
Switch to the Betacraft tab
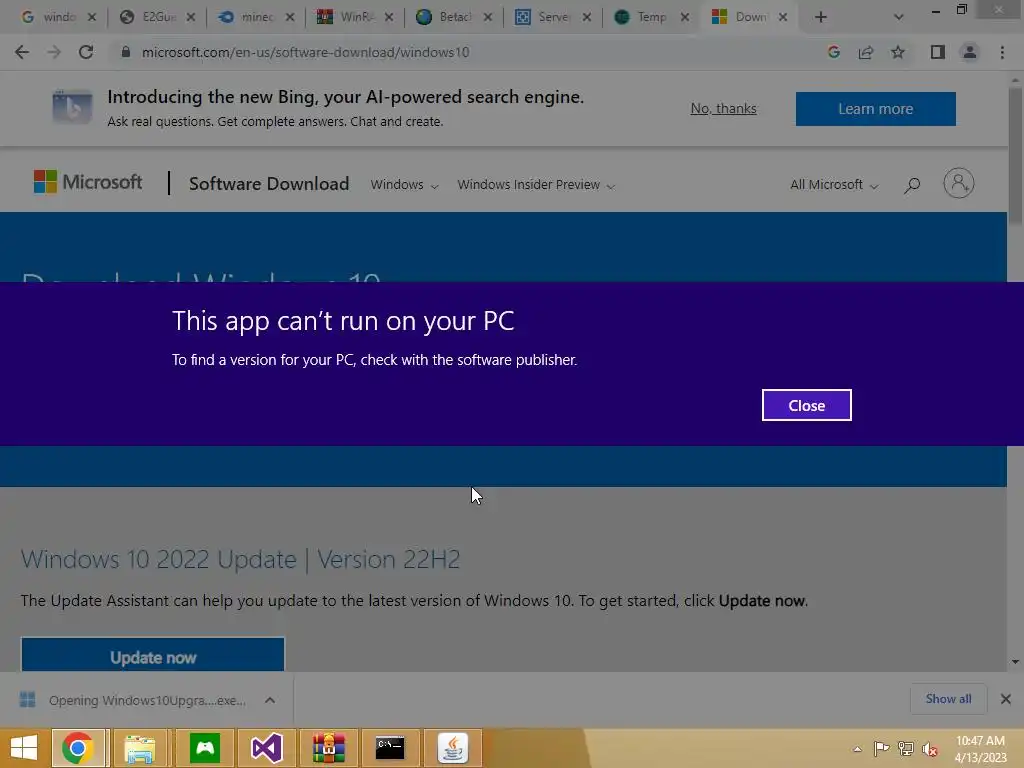[x=445, y=18]
